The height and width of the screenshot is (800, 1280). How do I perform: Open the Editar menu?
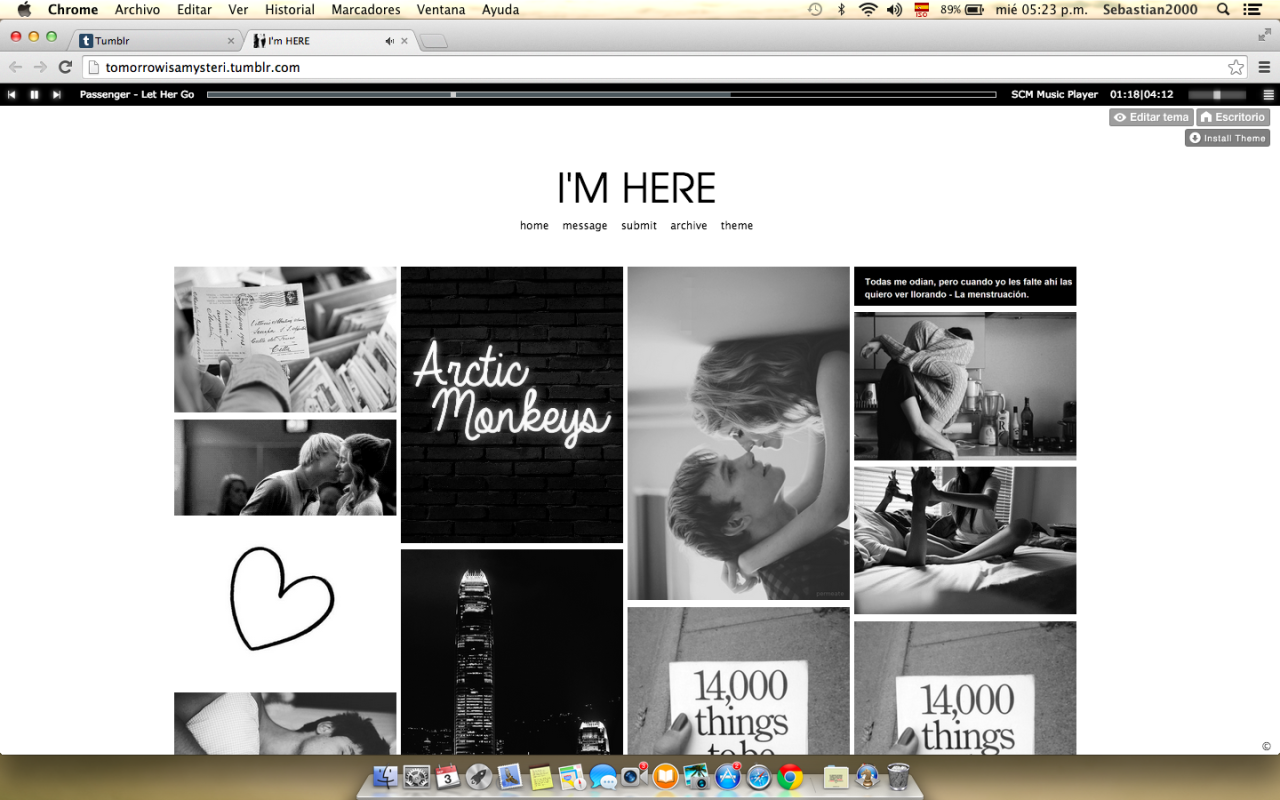pos(194,10)
